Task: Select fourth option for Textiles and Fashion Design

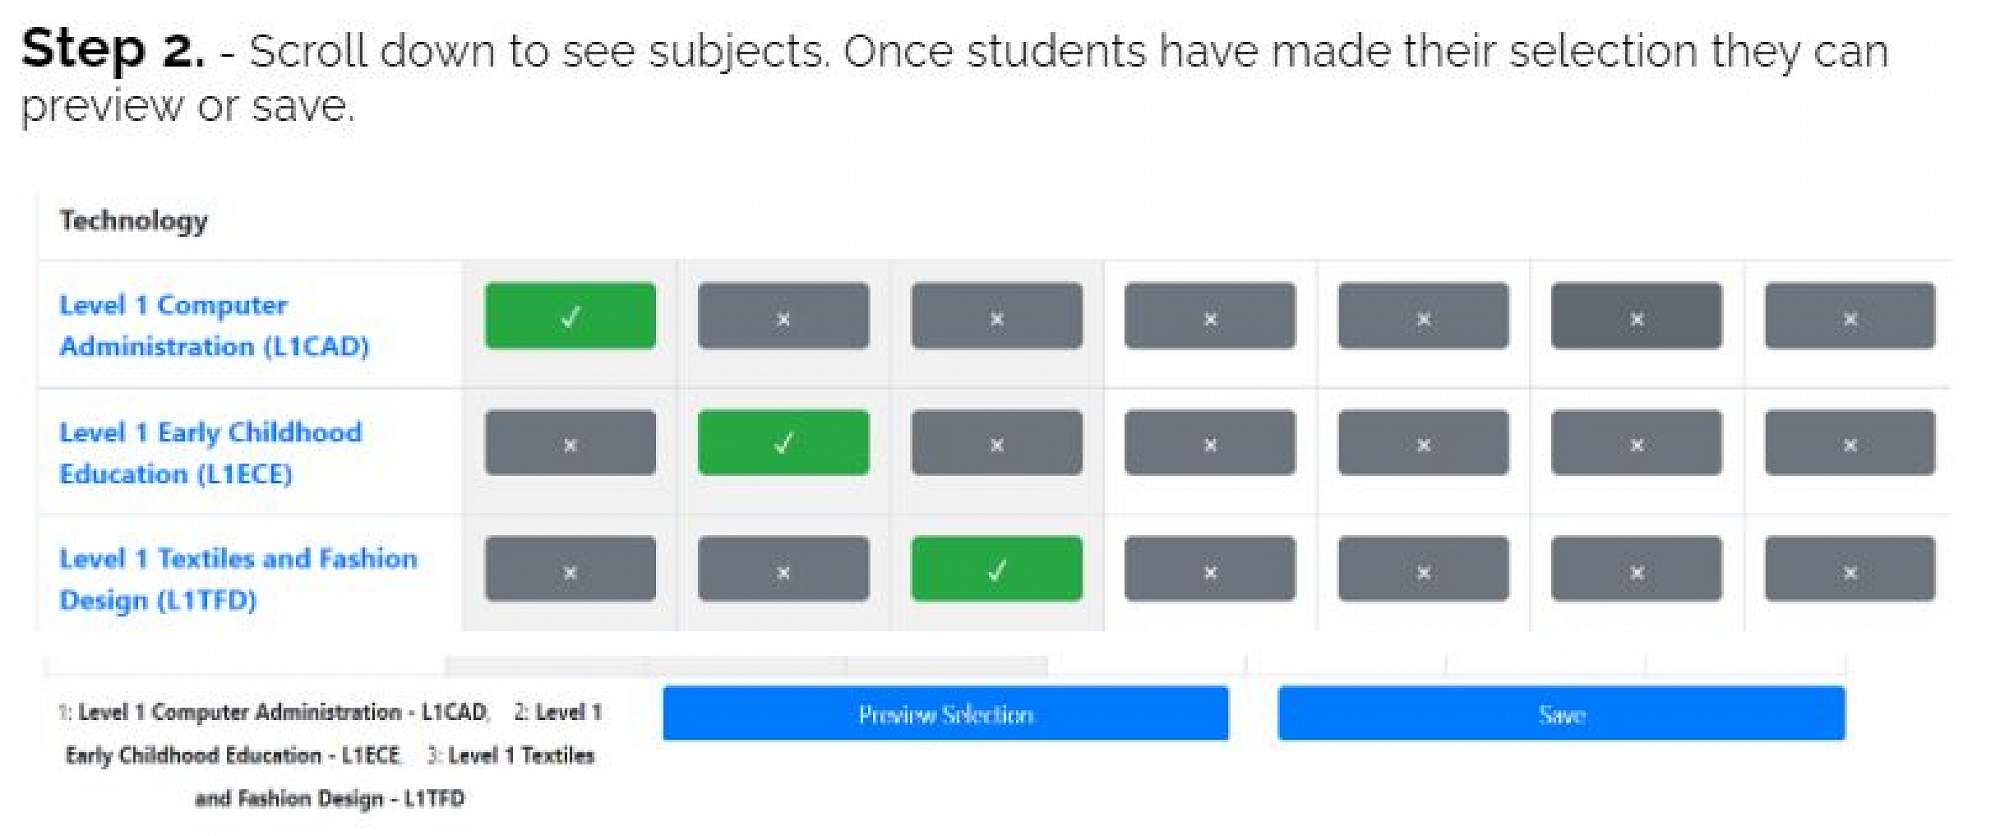Action: [x=1209, y=569]
